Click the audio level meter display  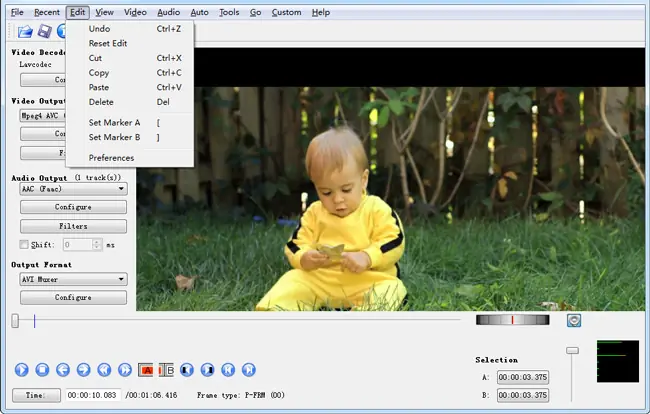(618, 361)
